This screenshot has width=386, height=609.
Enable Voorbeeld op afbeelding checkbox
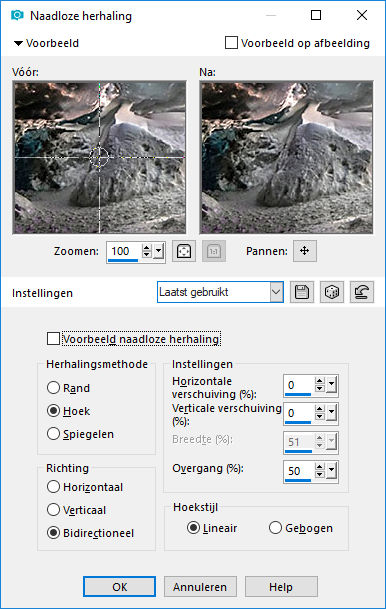point(231,43)
